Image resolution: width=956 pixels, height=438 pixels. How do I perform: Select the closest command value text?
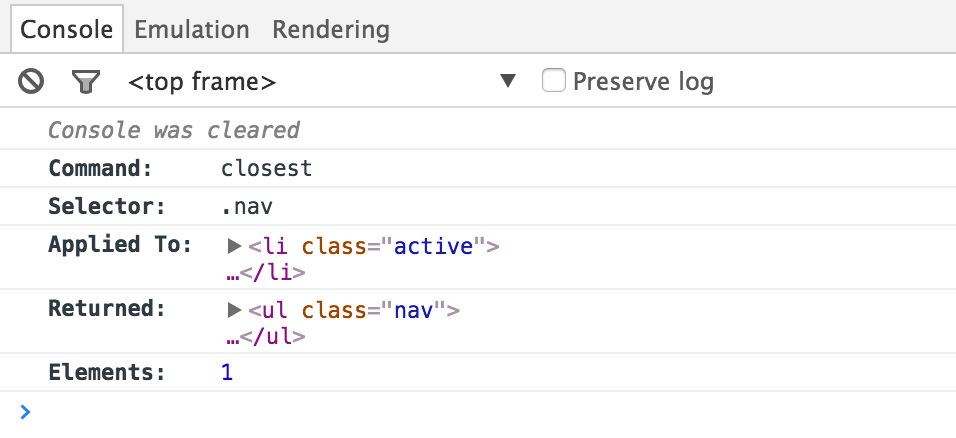click(267, 169)
